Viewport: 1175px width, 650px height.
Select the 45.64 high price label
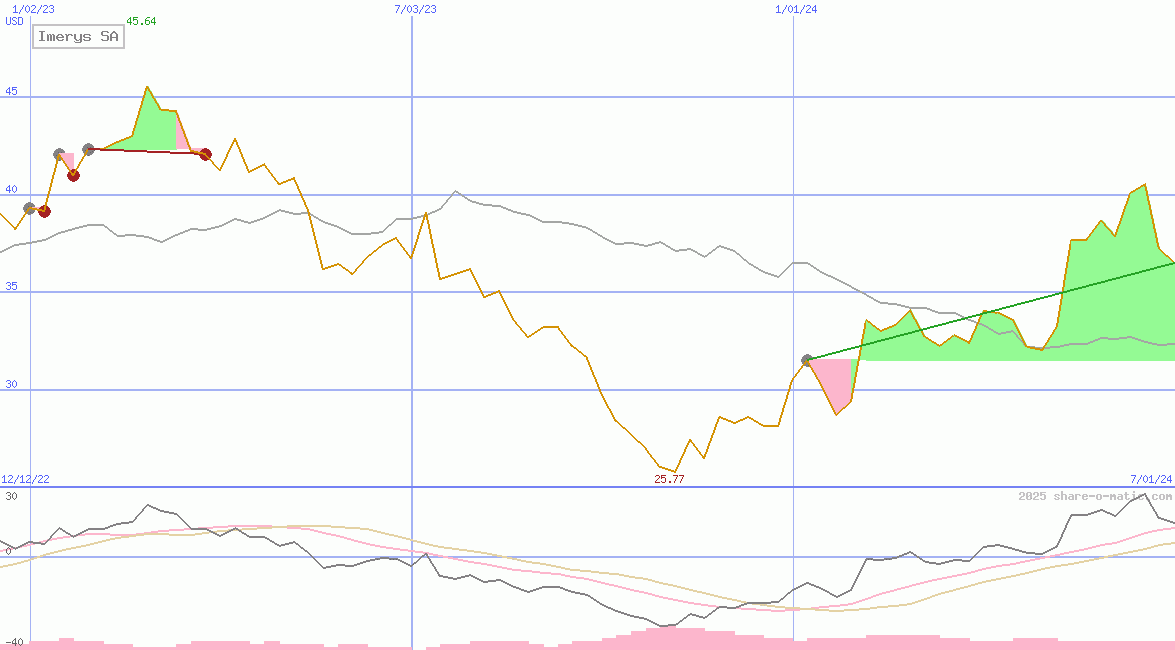(141, 21)
